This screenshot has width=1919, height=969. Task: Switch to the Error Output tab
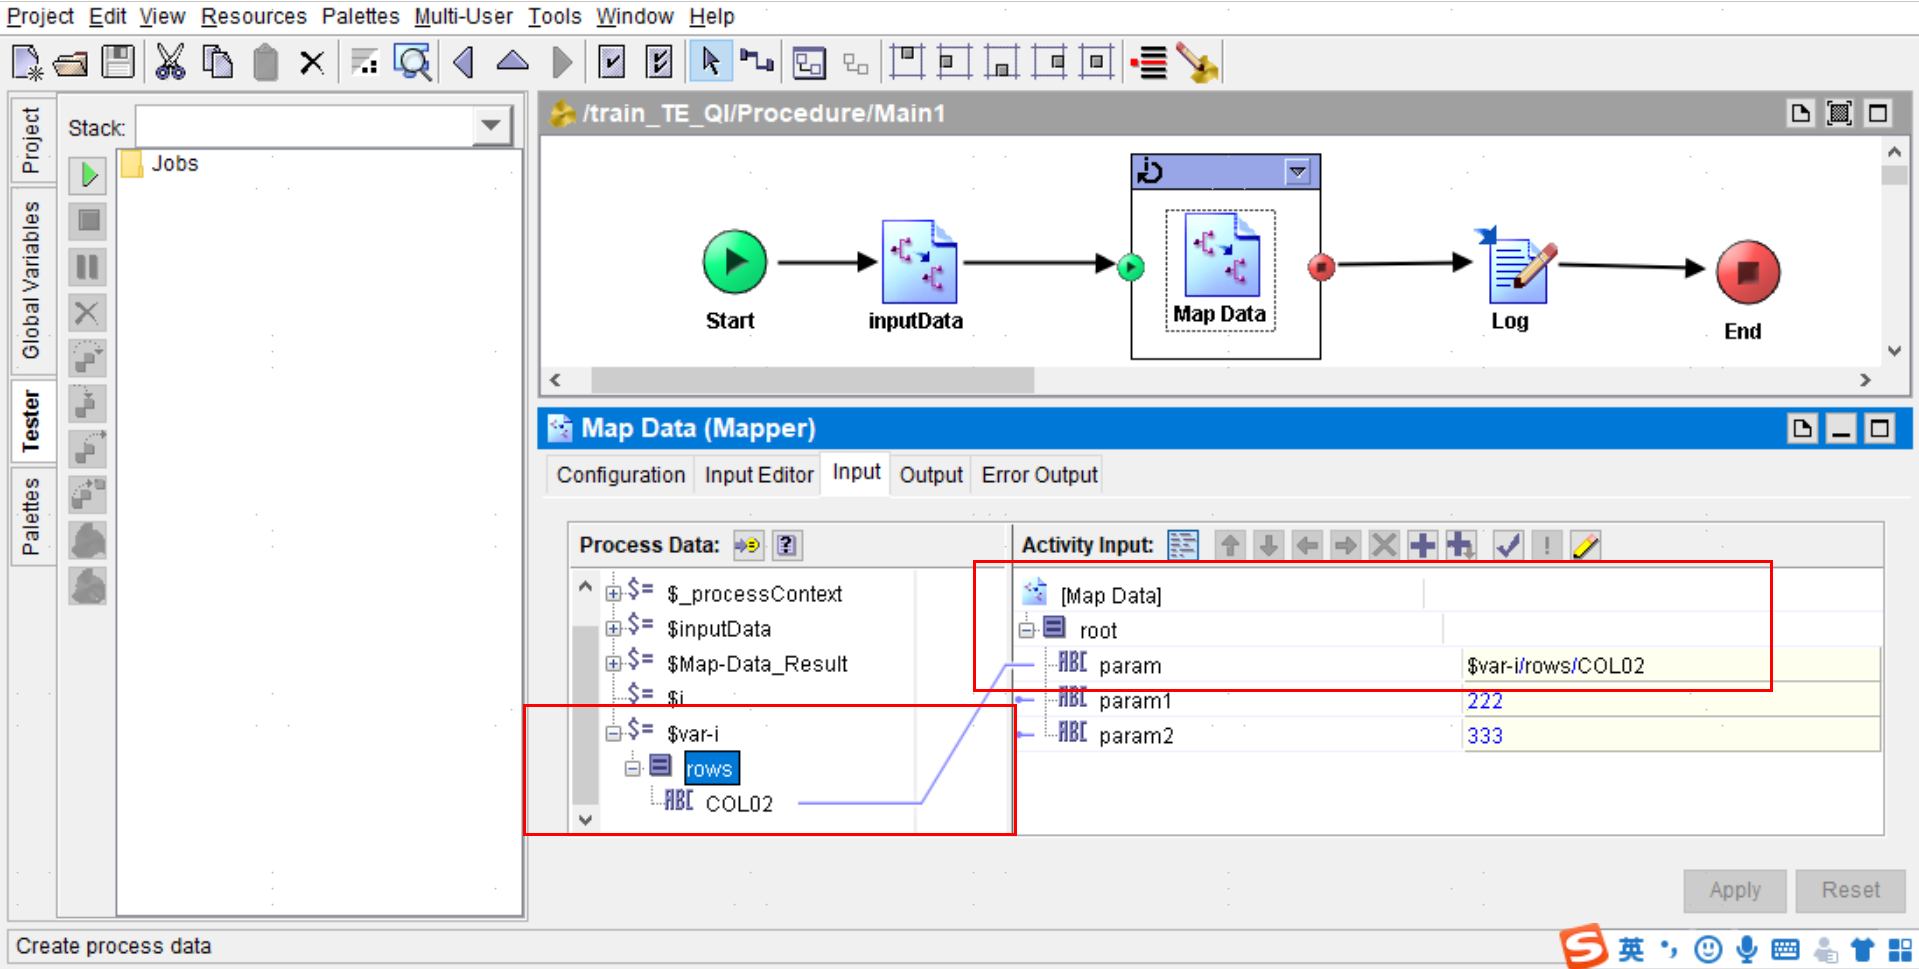click(1036, 474)
